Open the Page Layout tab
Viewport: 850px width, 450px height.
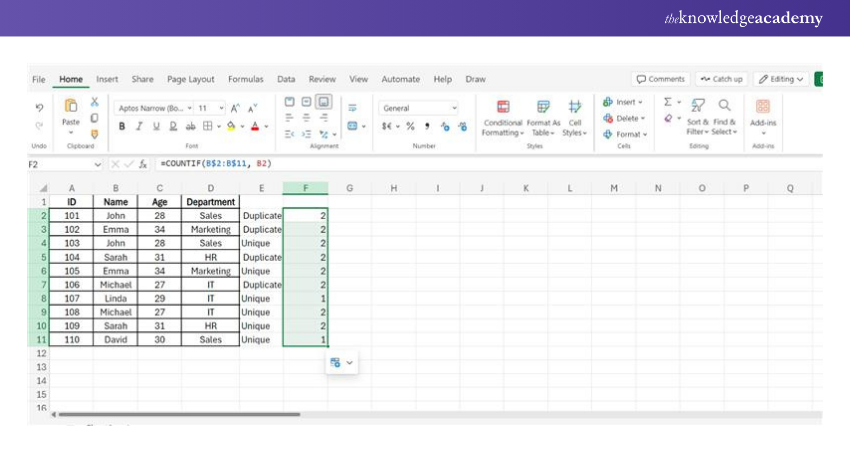[190, 79]
